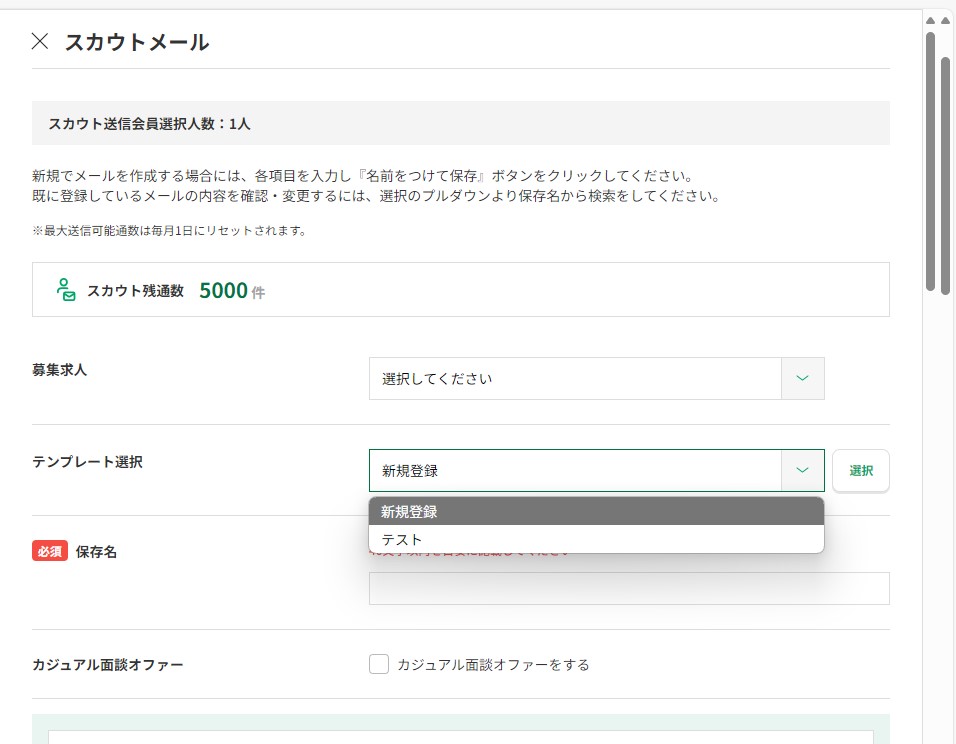Collapse the テンプレート選択 dropdown chevron
956x744 pixels.
click(802, 471)
